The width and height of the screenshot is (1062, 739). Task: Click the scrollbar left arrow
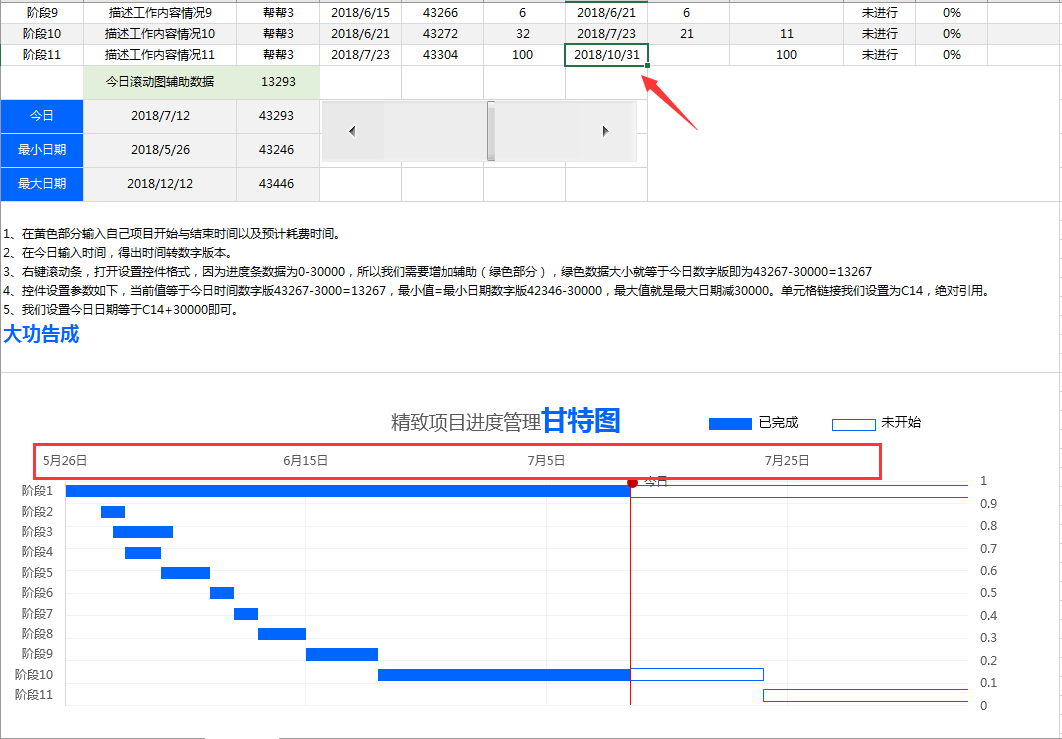pyautogui.click(x=352, y=131)
